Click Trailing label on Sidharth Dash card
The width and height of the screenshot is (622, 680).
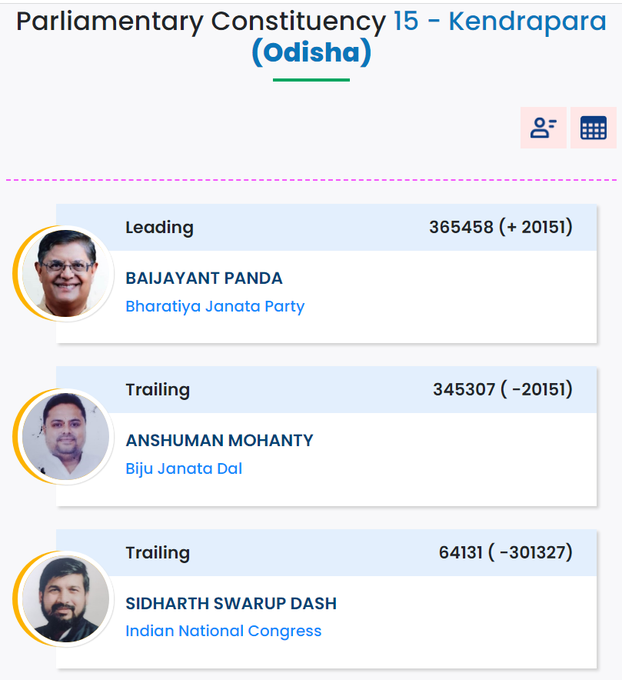157,553
